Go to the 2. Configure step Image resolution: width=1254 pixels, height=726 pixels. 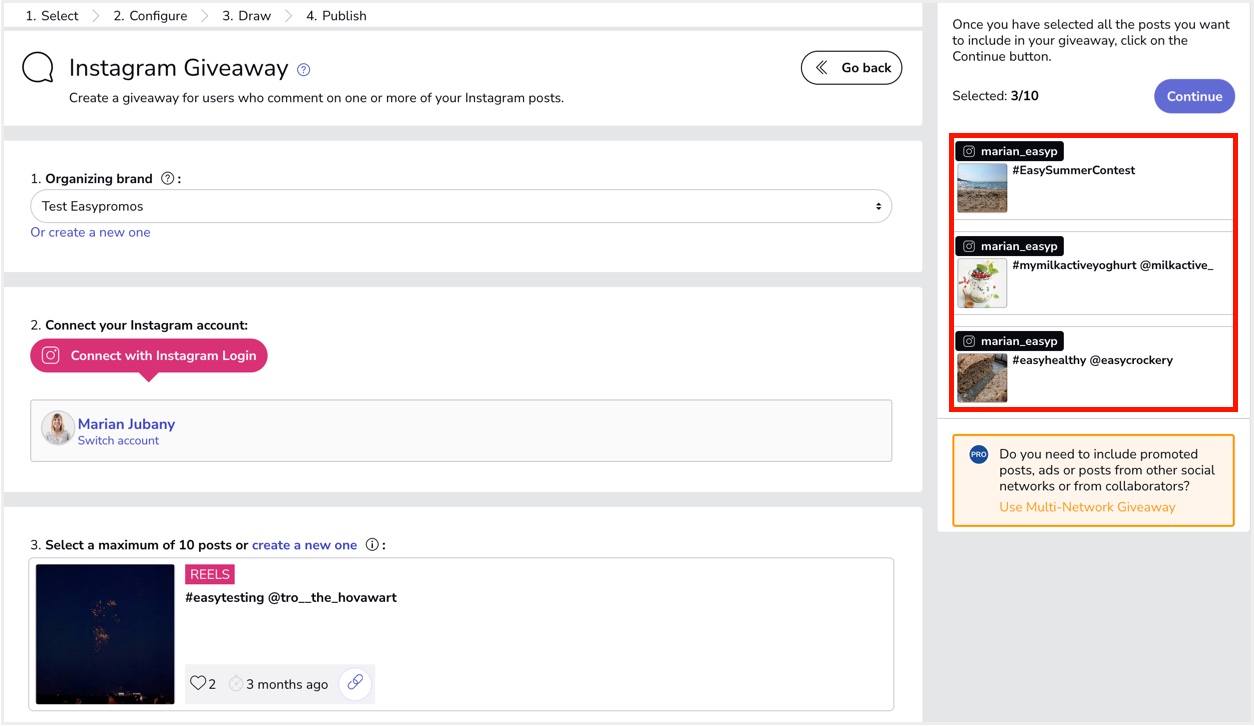pyautogui.click(x=150, y=16)
